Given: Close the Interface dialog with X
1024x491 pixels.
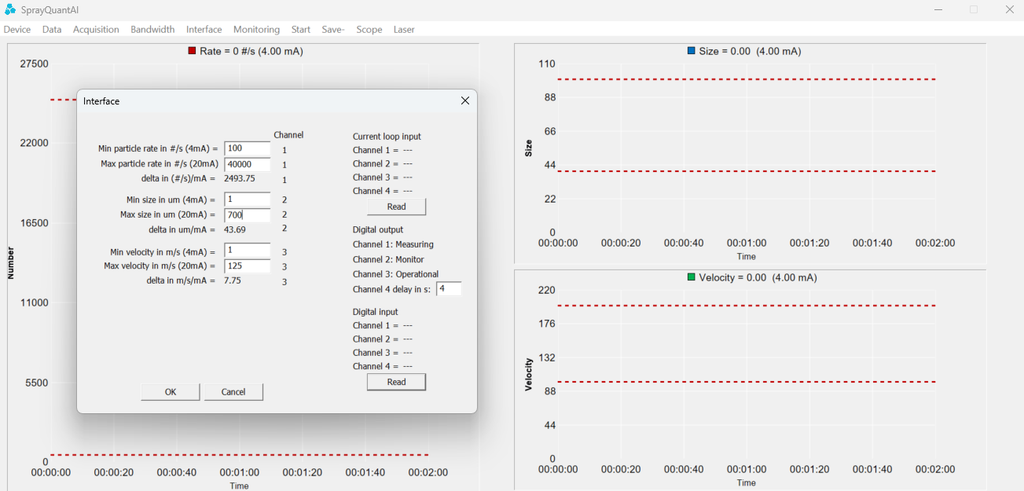Looking at the screenshot, I should (465, 101).
